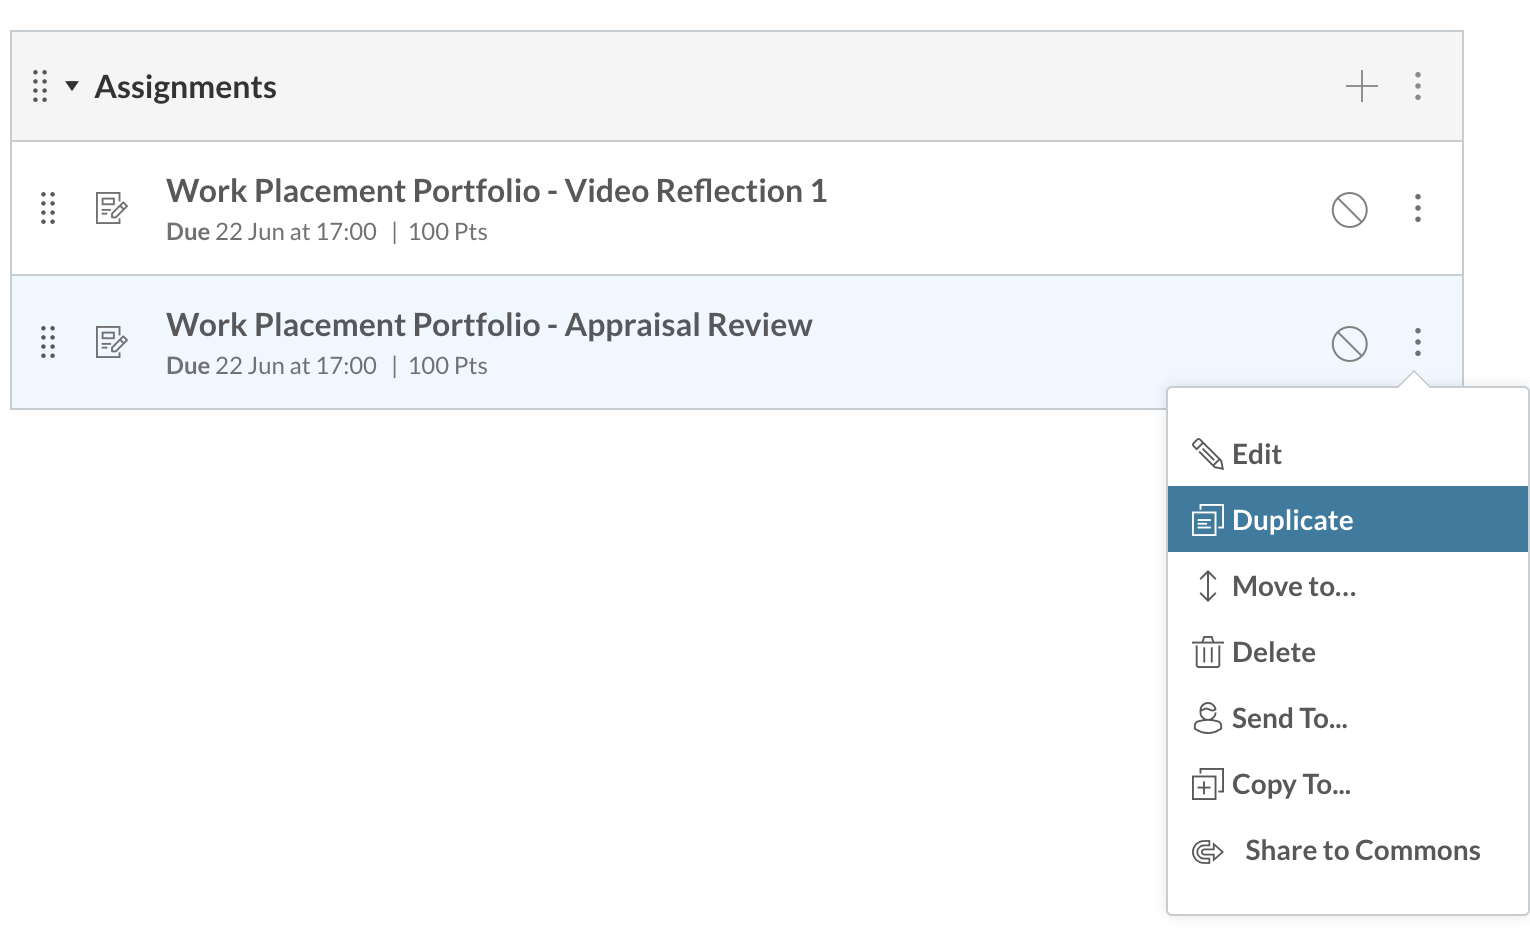The width and height of the screenshot is (1530, 944).
Task: Click the Share to Commons icon
Action: tap(1207, 851)
